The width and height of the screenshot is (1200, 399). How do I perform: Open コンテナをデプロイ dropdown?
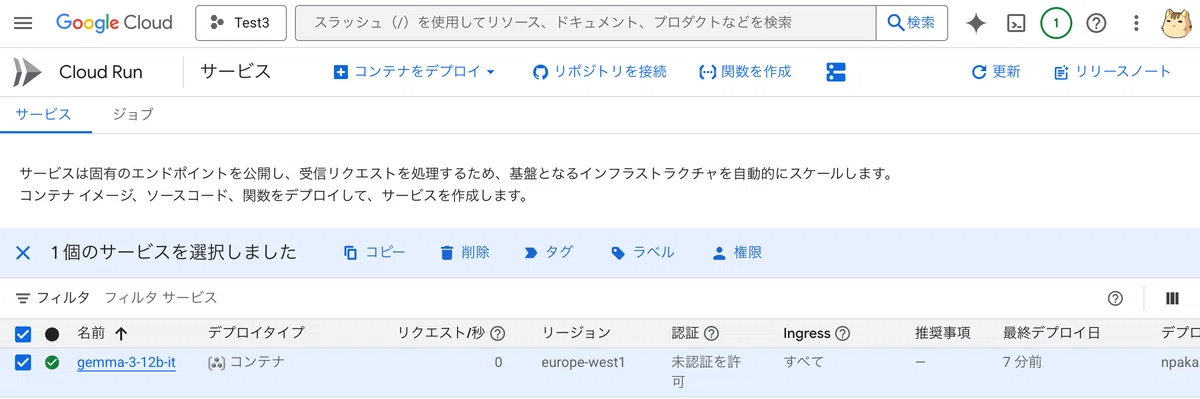(415, 72)
